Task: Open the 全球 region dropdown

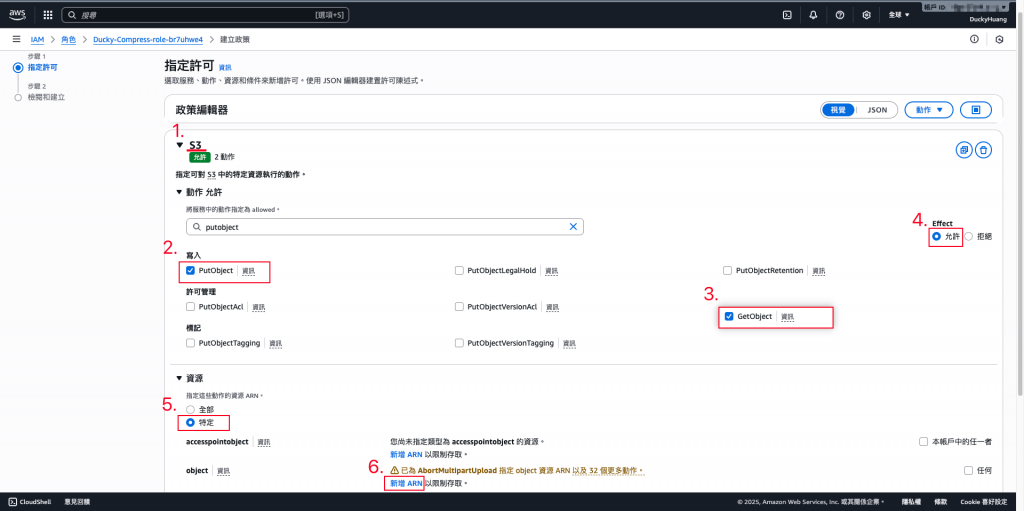Action: pyautogui.click(x=899, y=14)
